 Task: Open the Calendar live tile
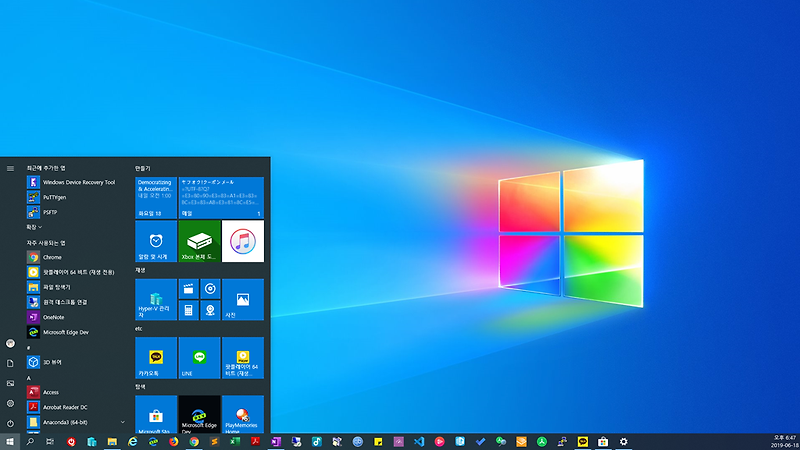click(x=156, y=197)
